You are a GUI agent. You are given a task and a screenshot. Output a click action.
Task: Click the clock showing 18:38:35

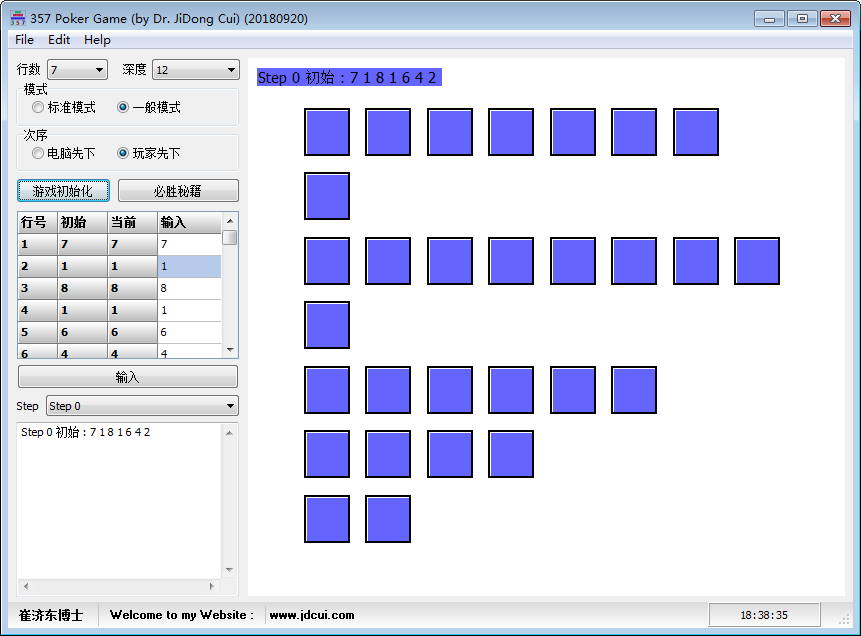pos(764,615)
